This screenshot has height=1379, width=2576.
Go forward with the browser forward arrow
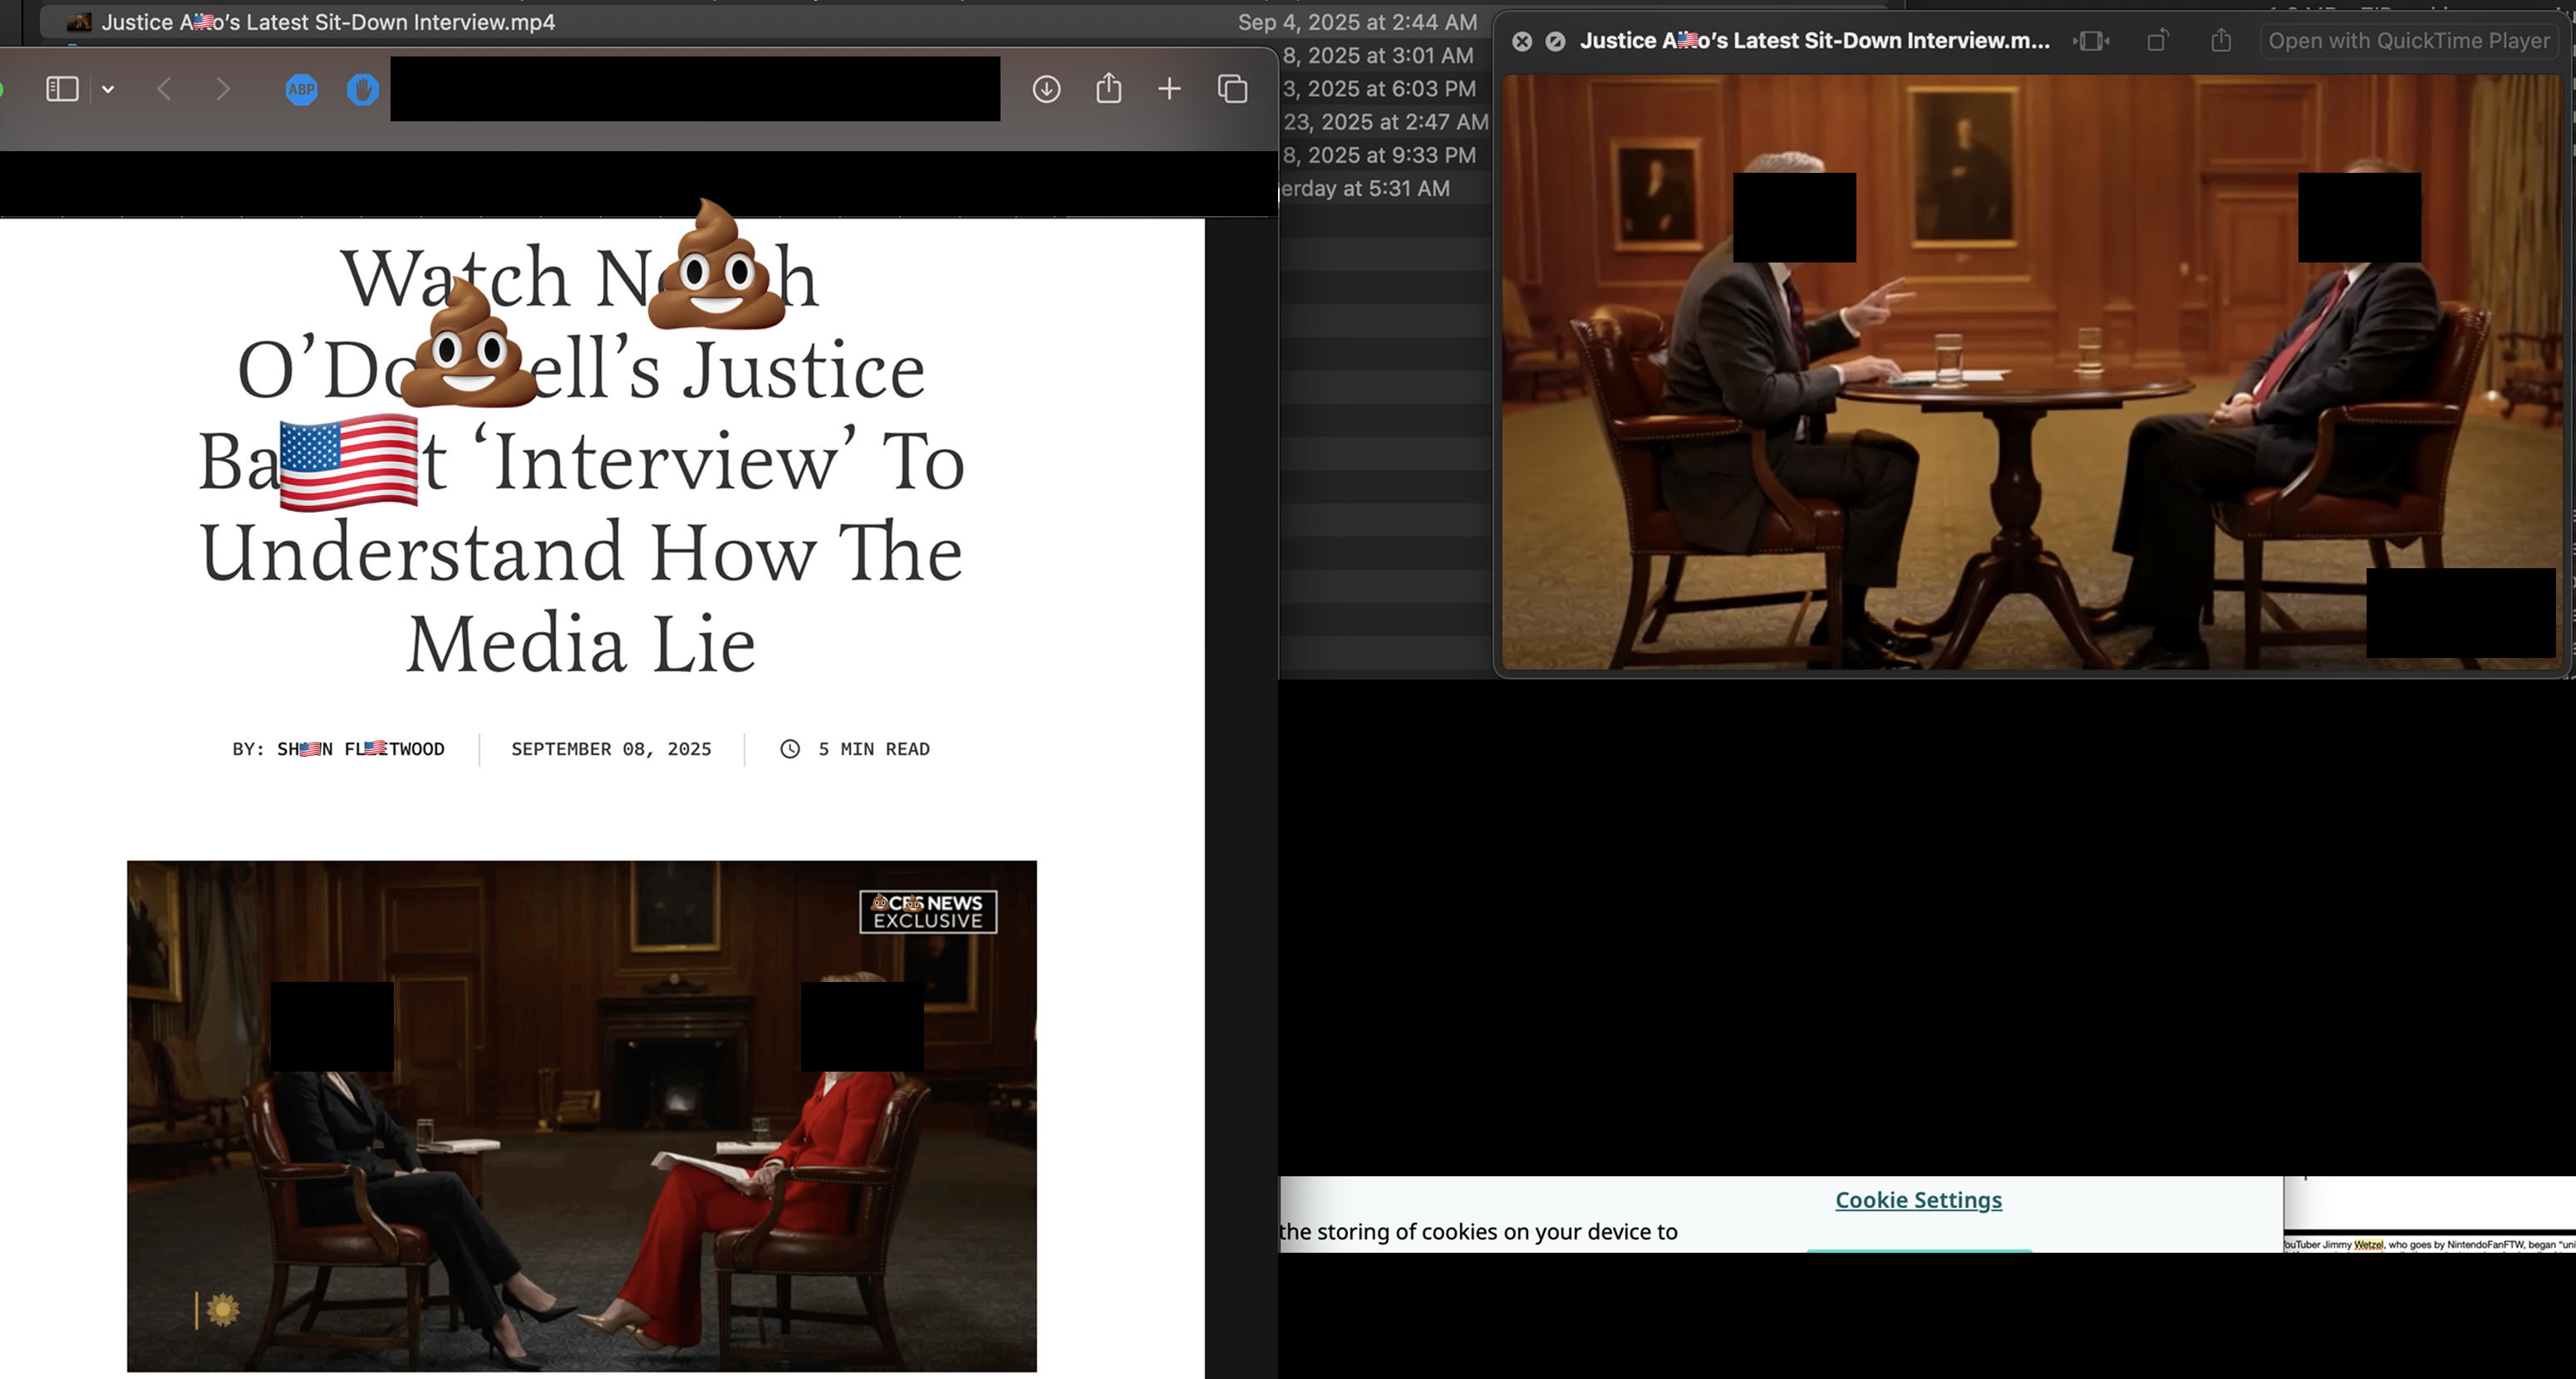tap(223, 89)
